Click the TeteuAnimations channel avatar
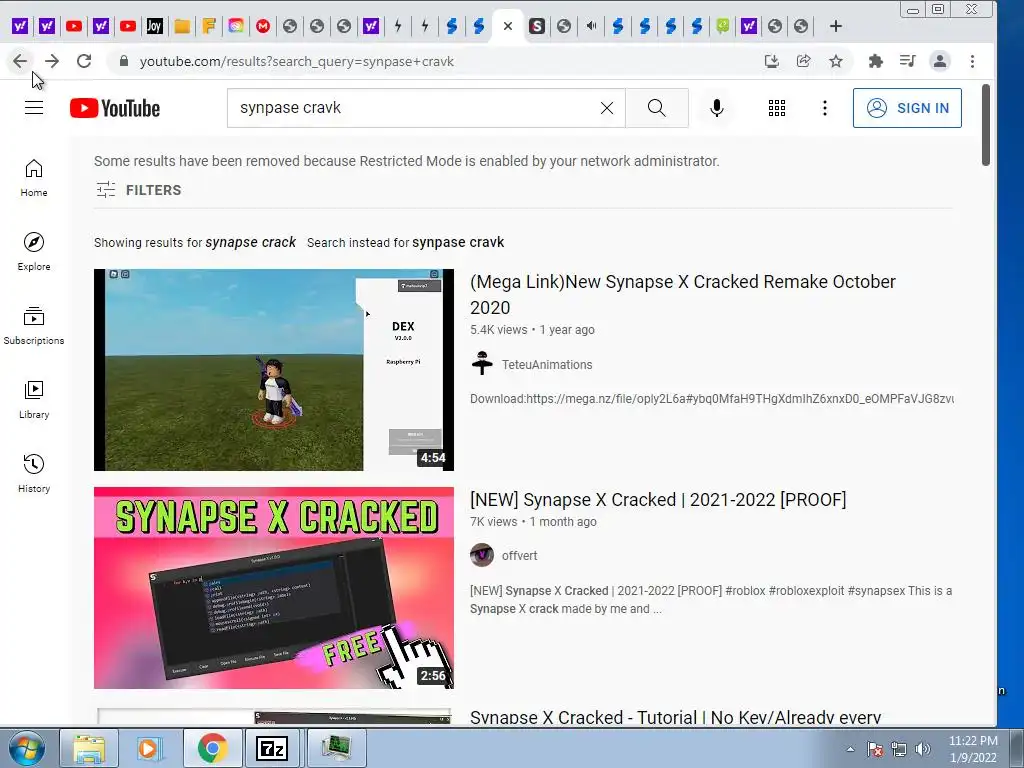The image size is (1024, 768). (482, 364)
